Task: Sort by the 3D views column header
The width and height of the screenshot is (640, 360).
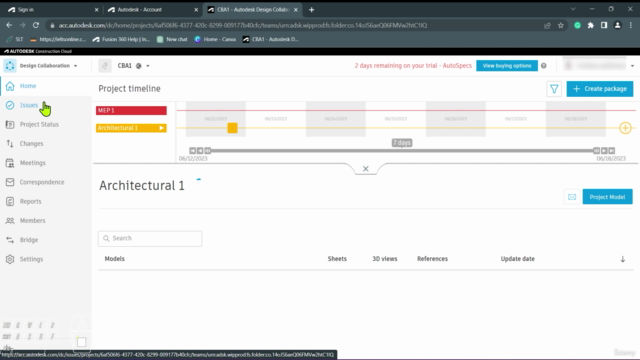Action: click(x=384, y=259)
